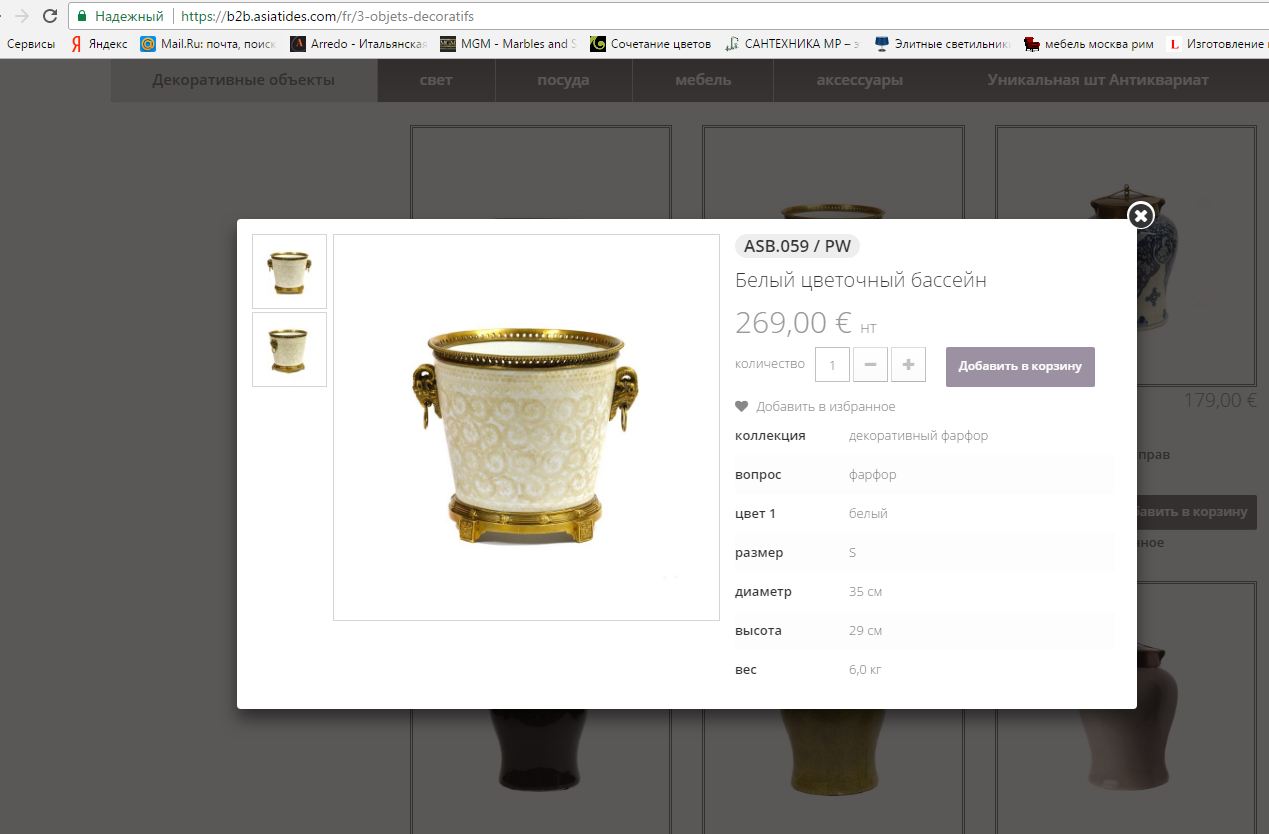Open the Arredo bookmark
Screen dimensions: 1269x834
[358, 44]
